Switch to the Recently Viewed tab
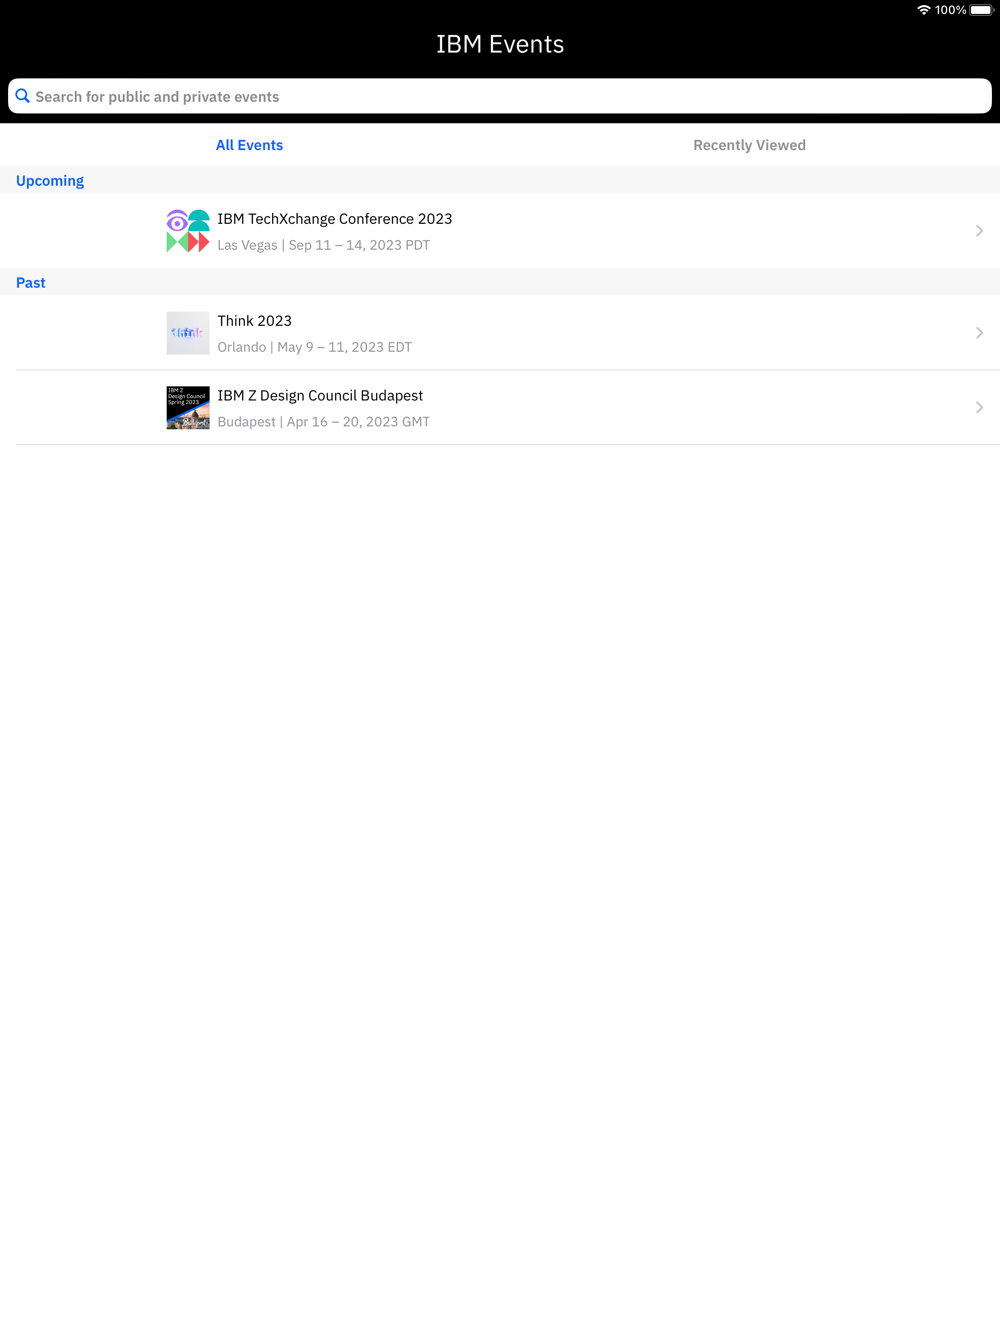This screenshot has height=1334, width=1000. point(749,145)
